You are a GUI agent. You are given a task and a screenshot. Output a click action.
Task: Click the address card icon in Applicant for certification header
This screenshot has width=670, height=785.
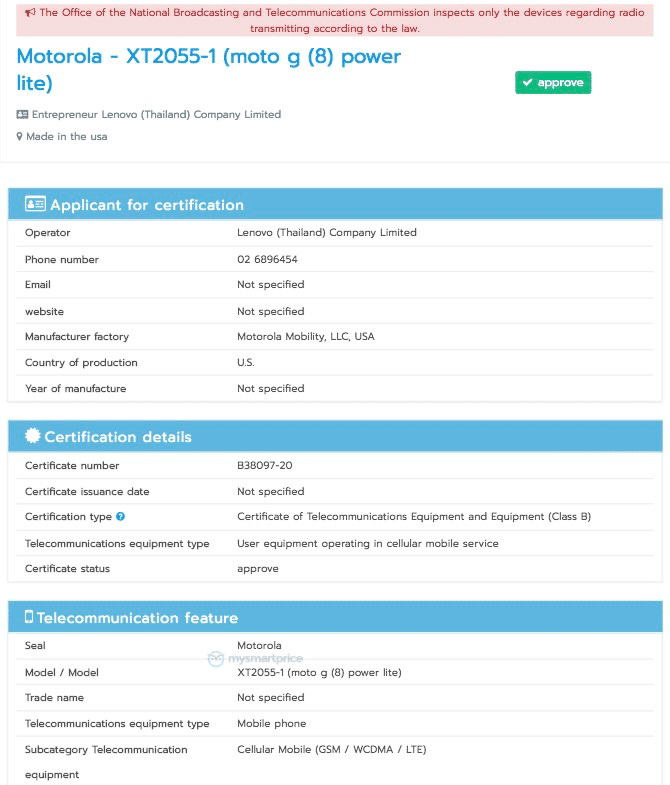point(35,204)
